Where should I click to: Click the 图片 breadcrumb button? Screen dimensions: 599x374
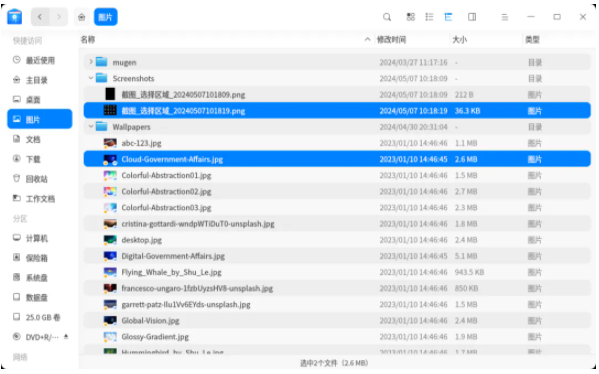click(x=105, y=17)
